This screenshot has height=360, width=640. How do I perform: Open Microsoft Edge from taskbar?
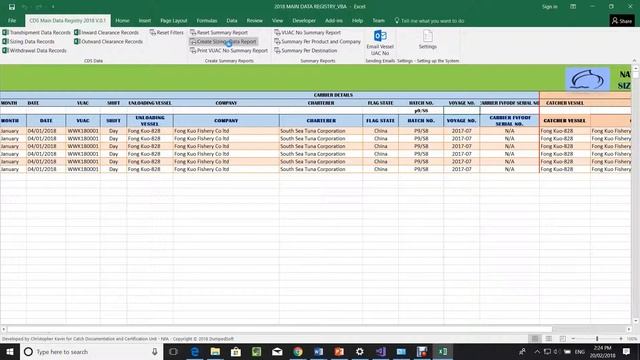click(x=195, y=351)
